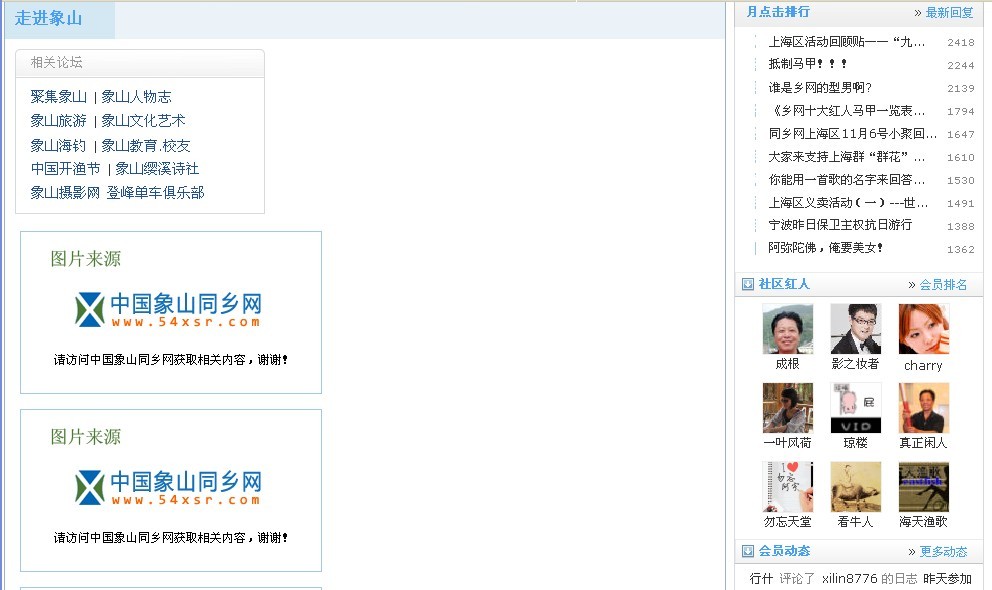Open 勿忘天堂 avatar image
This screenshot has width=992, height=590.
click(787, 486)
